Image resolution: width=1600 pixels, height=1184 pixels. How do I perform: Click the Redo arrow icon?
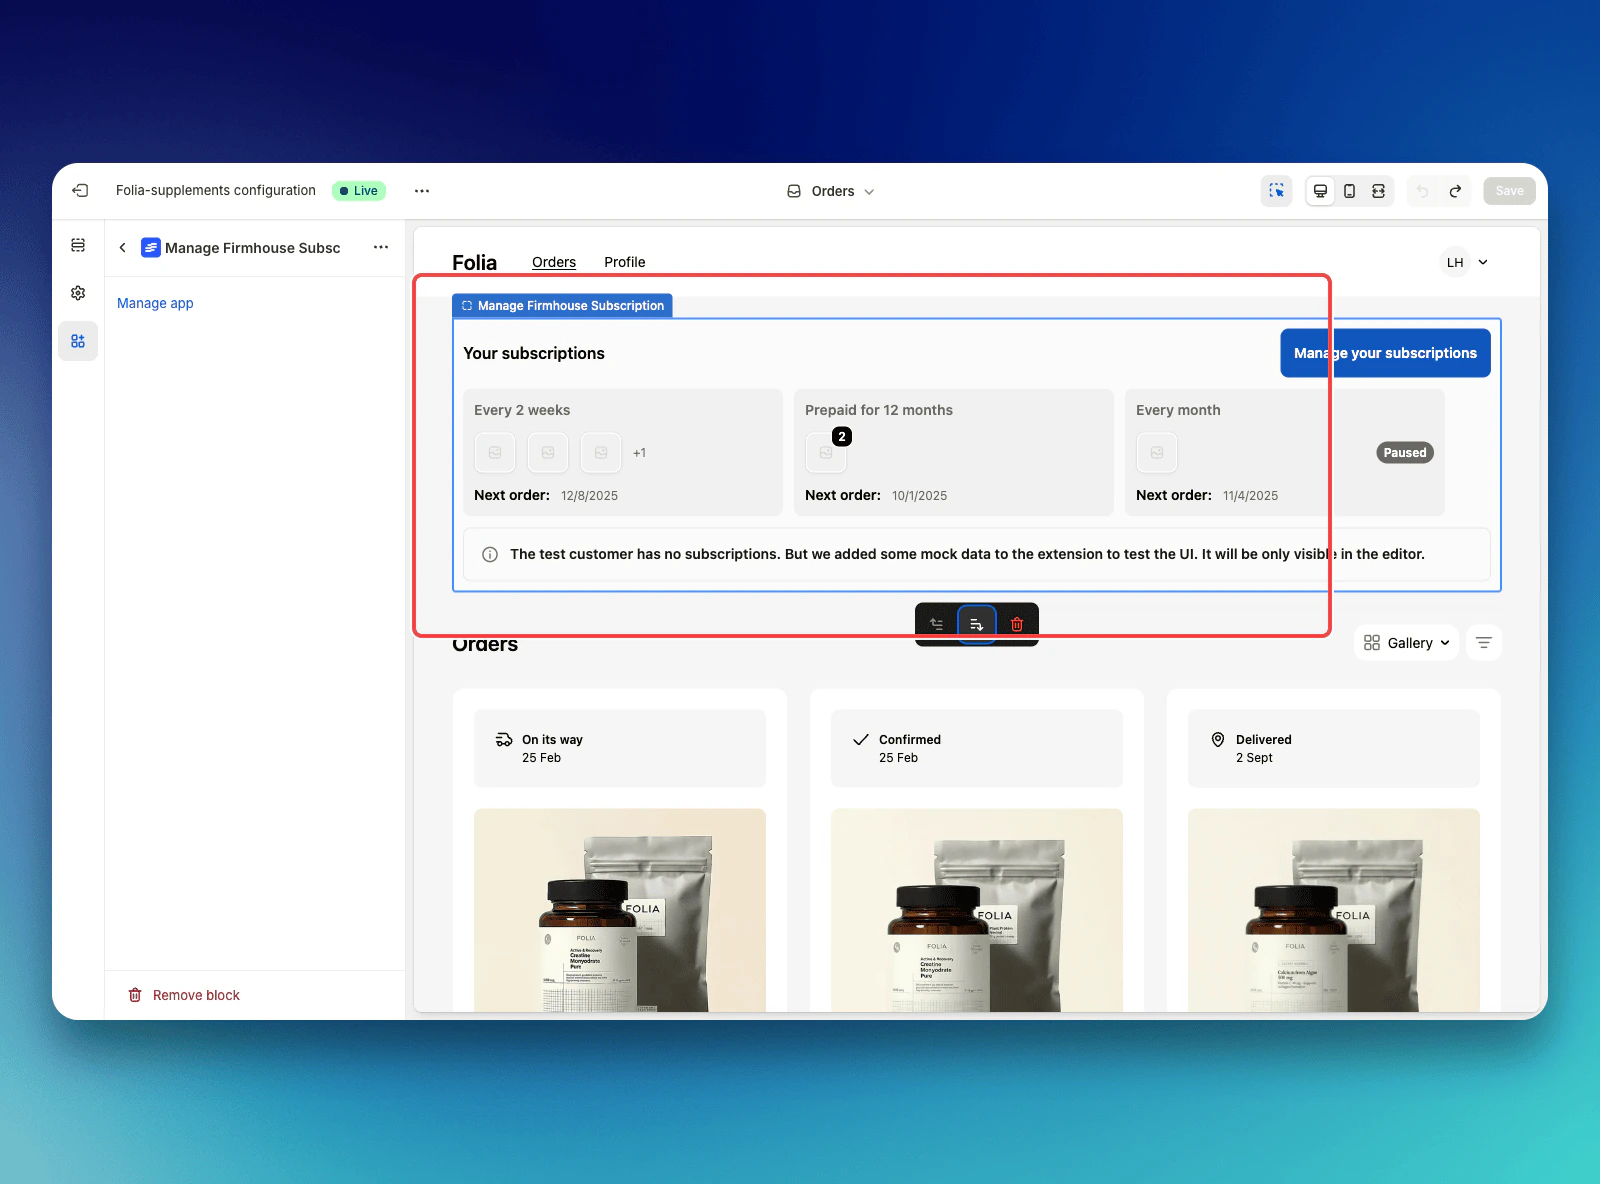coord(1455,190)
